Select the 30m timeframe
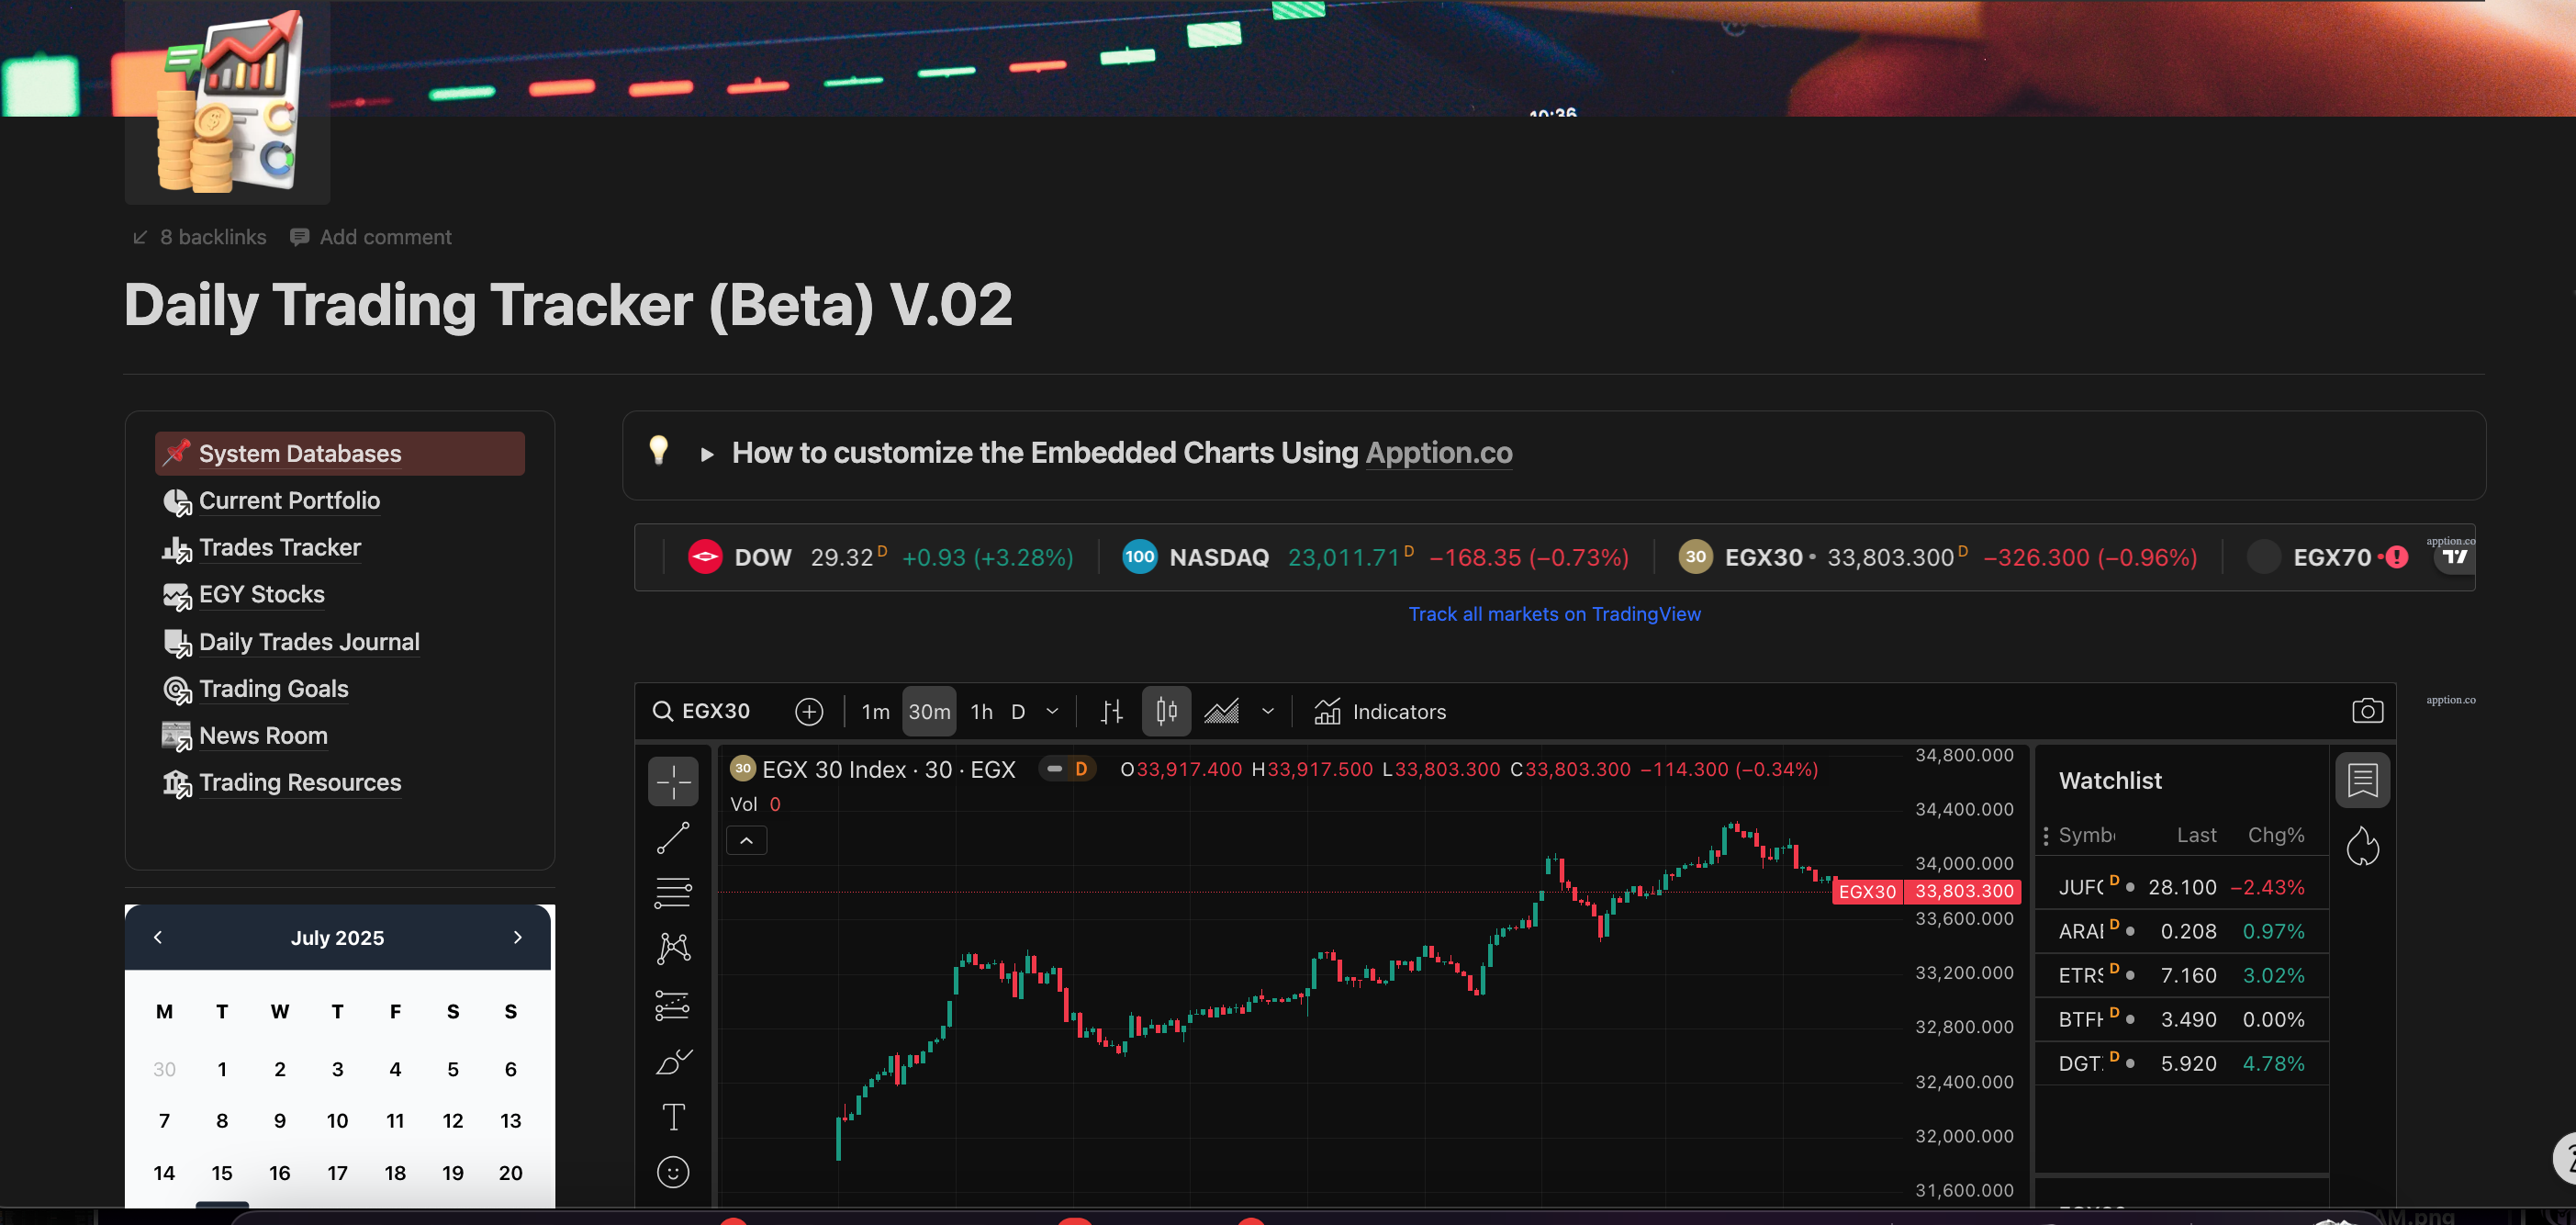This screenshot has width=2576, height=1225. (x=928, y=712)
